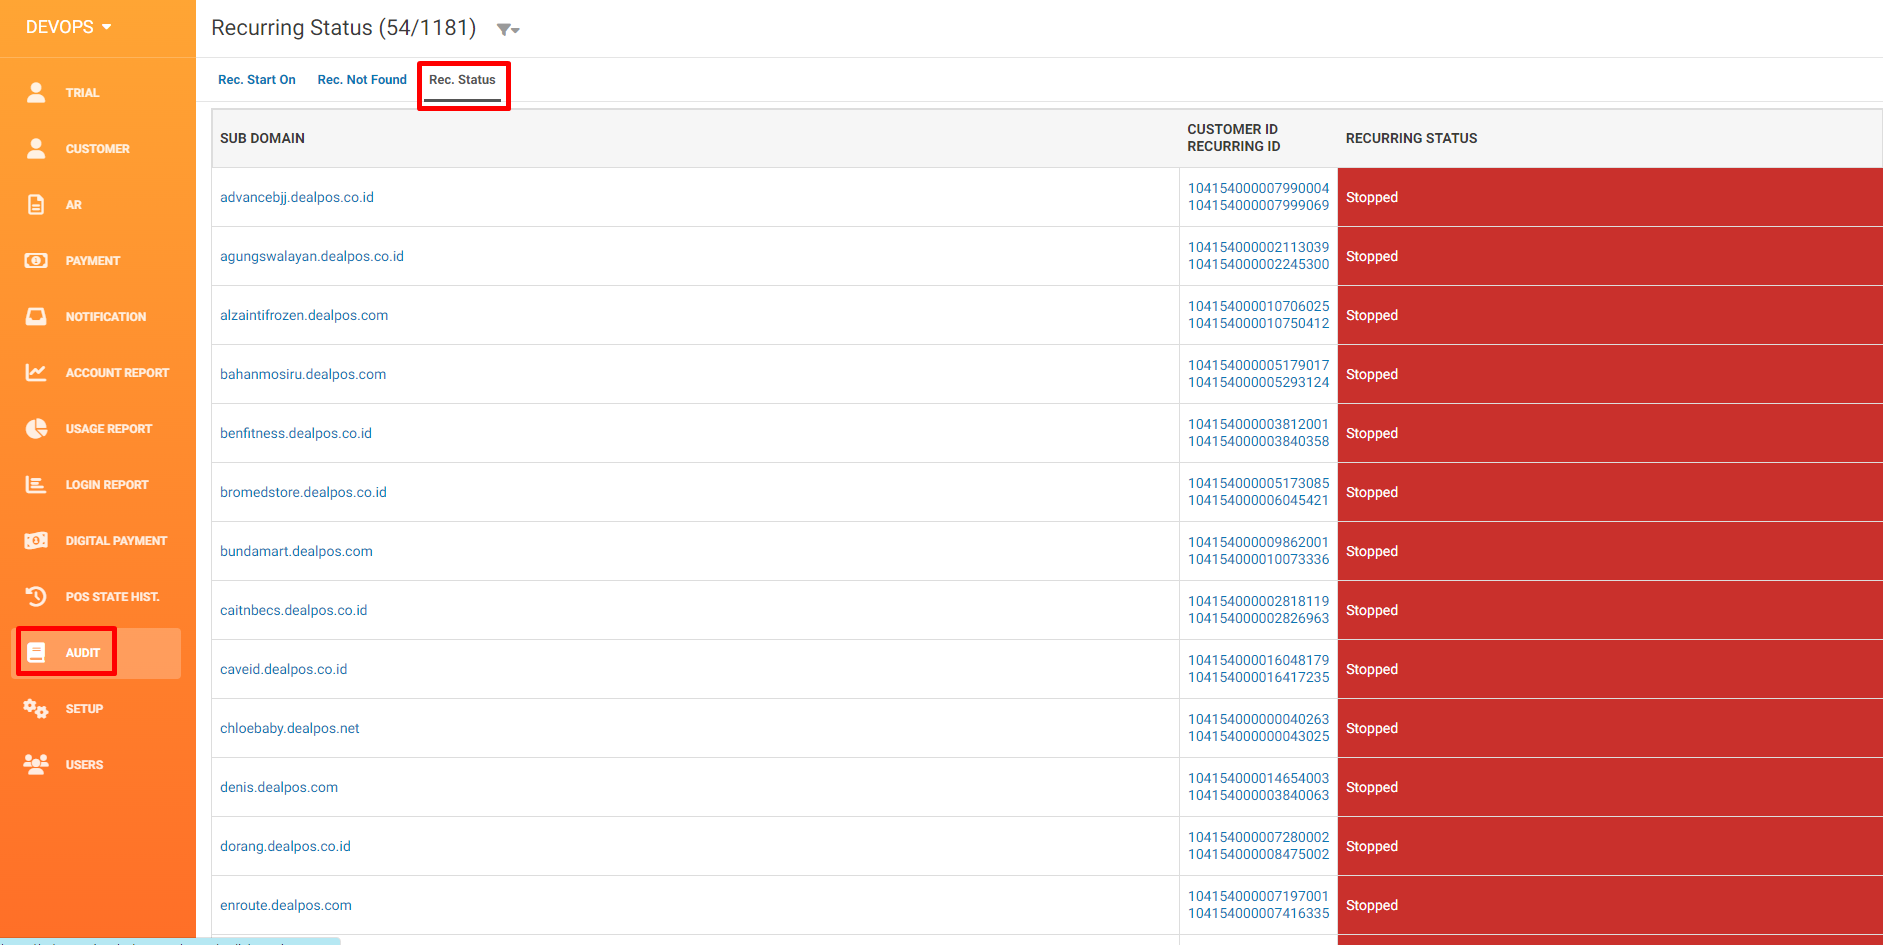Select the Rec. Status tab
Screen dimensions: 1883x945
tap(462, 80)
